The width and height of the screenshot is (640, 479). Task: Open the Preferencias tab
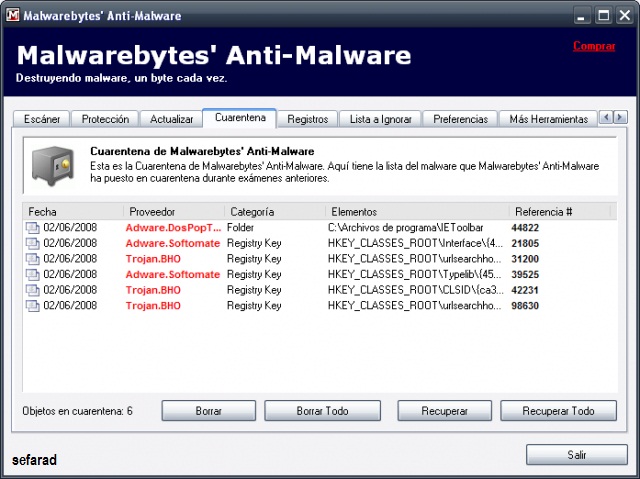coord(460,119)
